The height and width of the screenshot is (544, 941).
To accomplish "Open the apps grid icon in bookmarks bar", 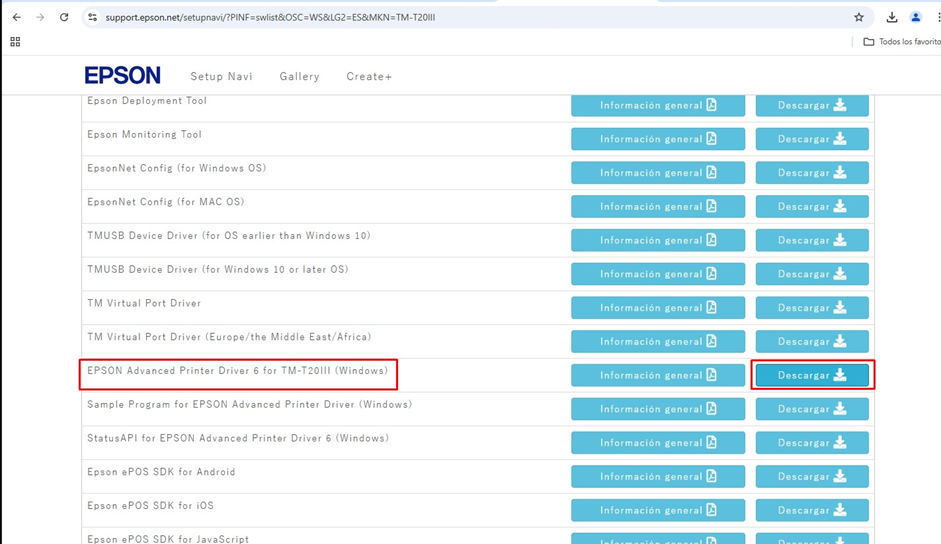I will [x=15, y=42].
